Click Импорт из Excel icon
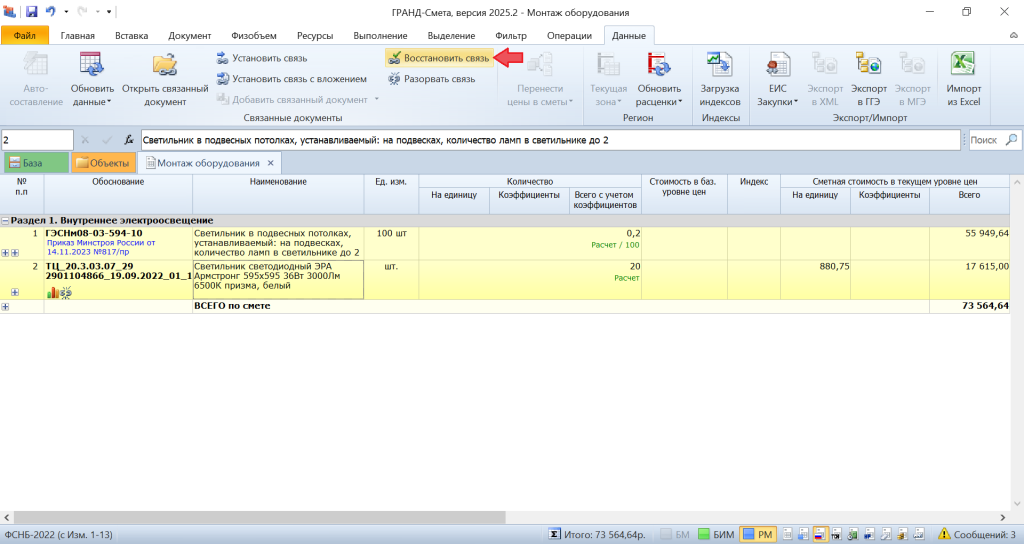The width and height of the screenshot is (1024, 544). coord(962,80)
